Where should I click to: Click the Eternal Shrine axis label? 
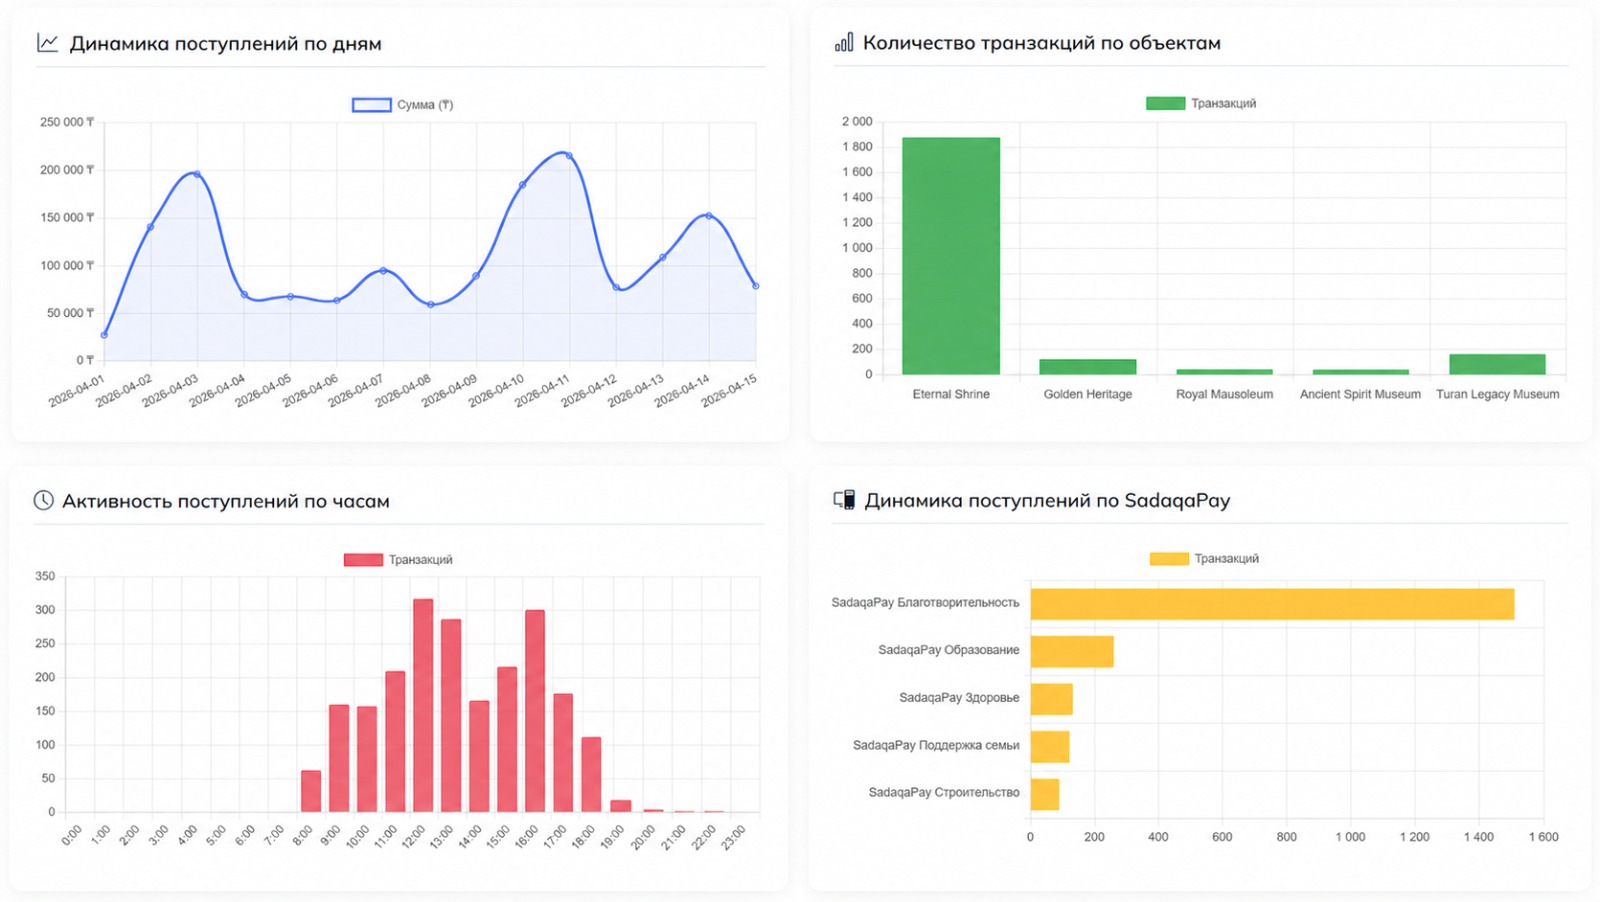click(x=951, y=394)
